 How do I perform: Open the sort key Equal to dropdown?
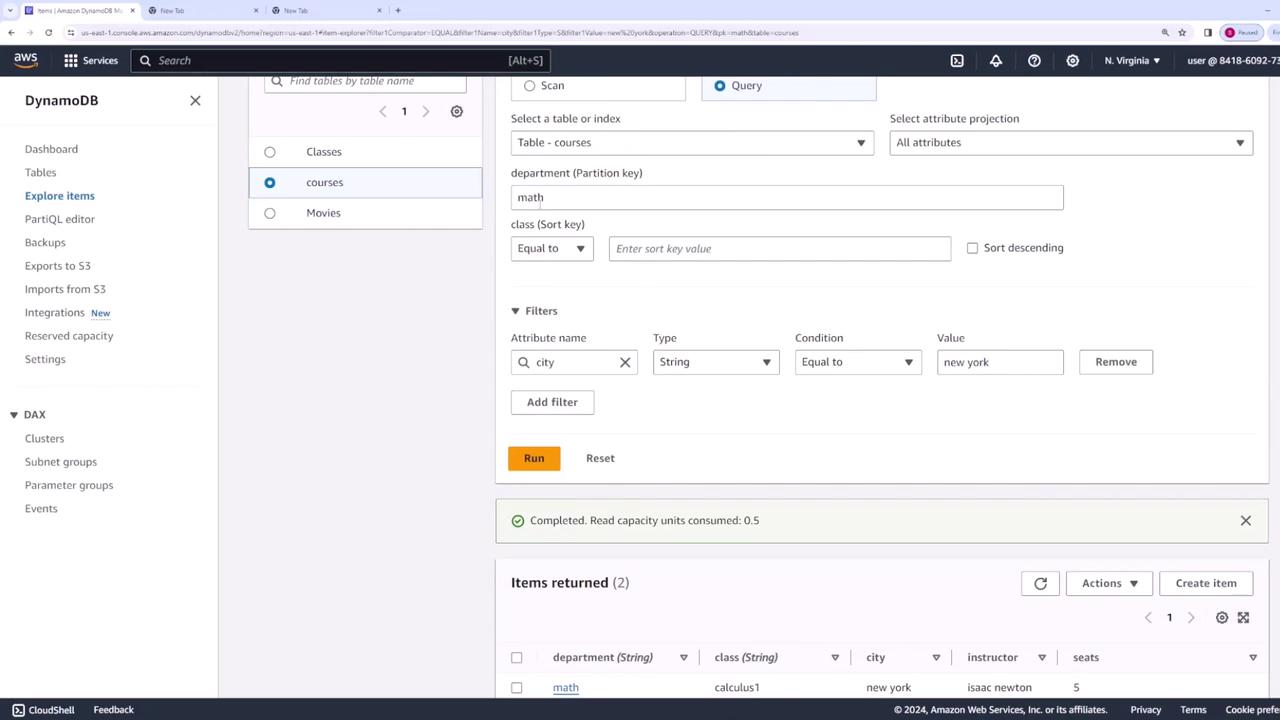point(551,248)
